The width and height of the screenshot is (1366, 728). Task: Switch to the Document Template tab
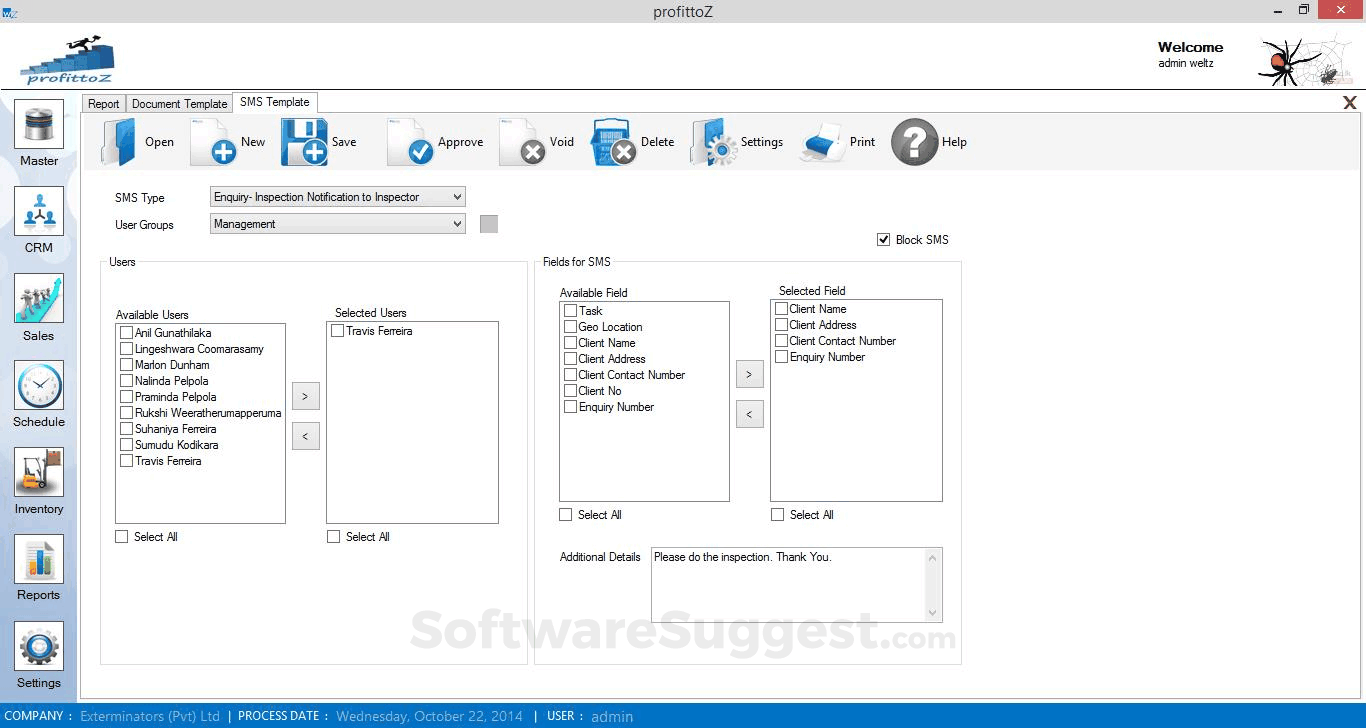(179, 102)
